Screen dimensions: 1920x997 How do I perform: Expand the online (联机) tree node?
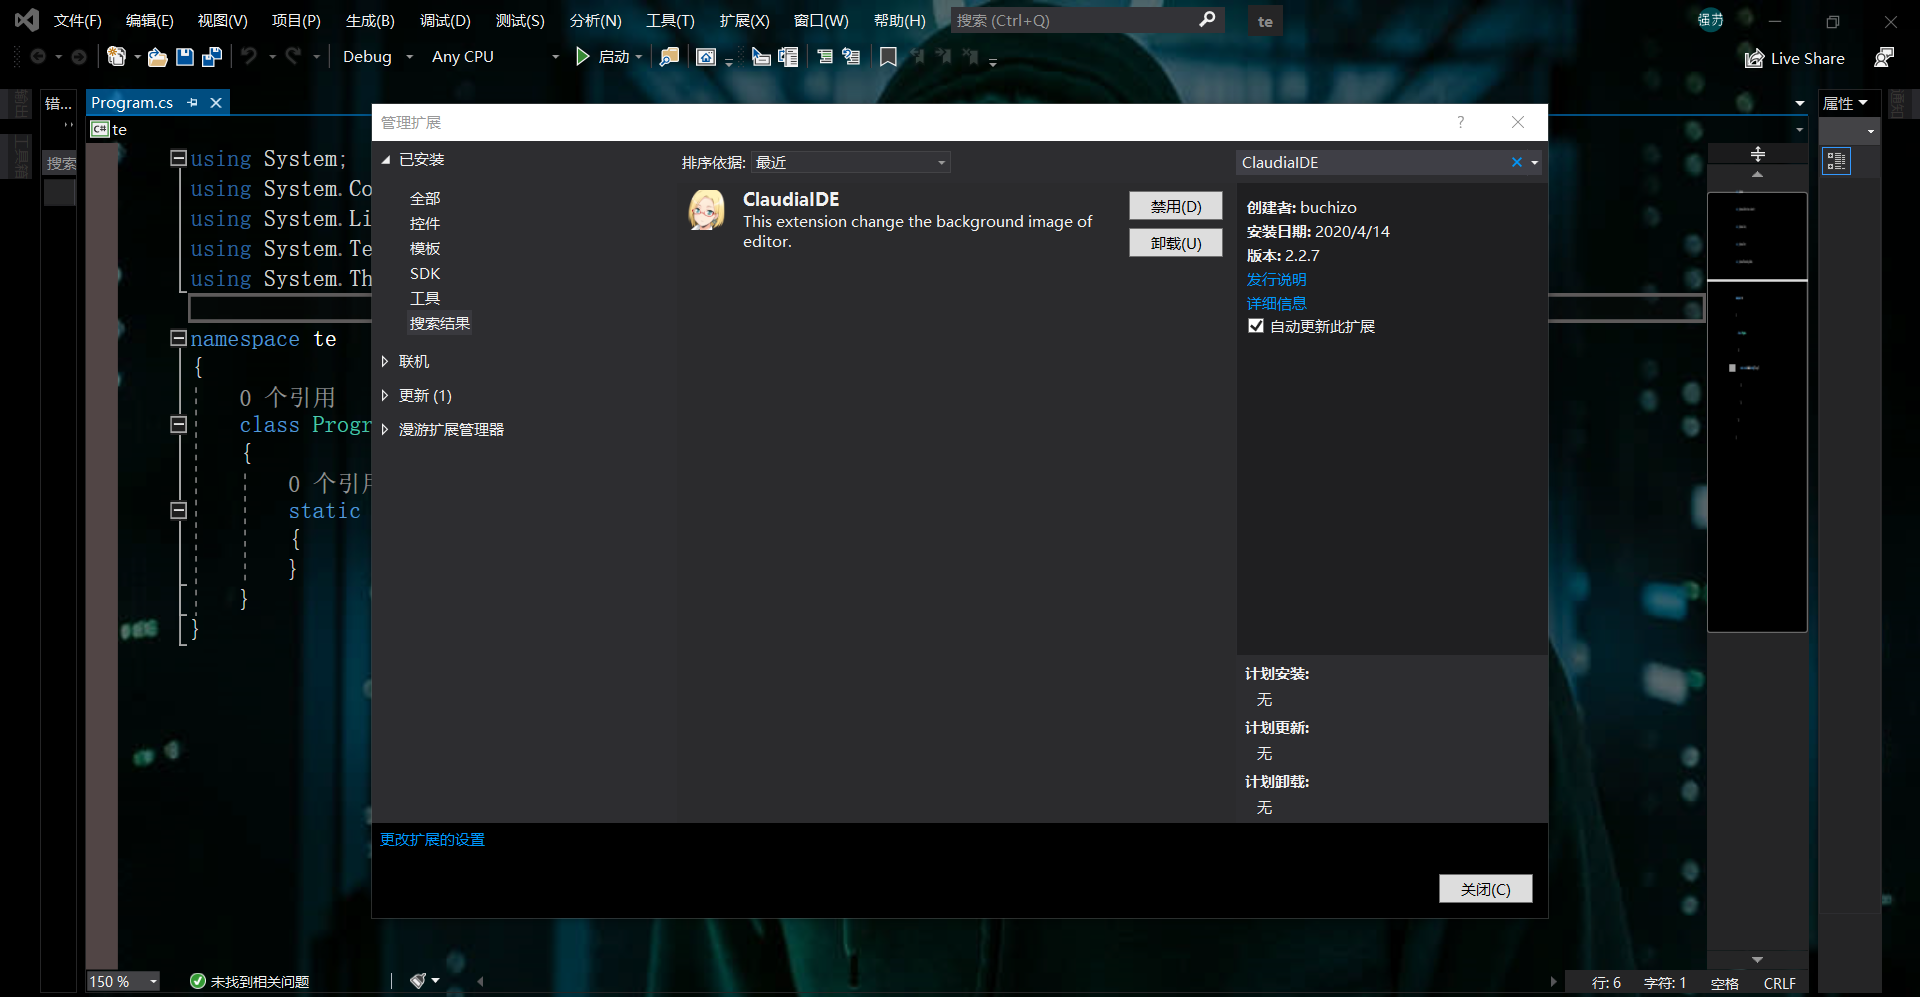[385, 361]
